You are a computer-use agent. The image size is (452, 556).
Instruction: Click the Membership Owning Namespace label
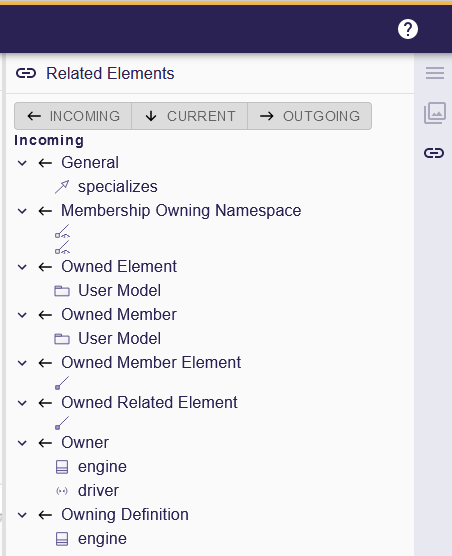[181, 211]
